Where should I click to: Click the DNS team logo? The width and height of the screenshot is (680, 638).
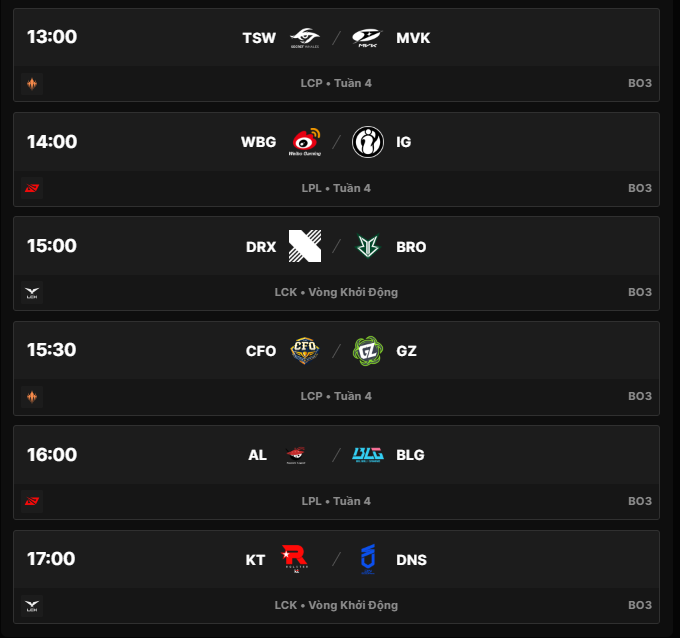[367, 559]
